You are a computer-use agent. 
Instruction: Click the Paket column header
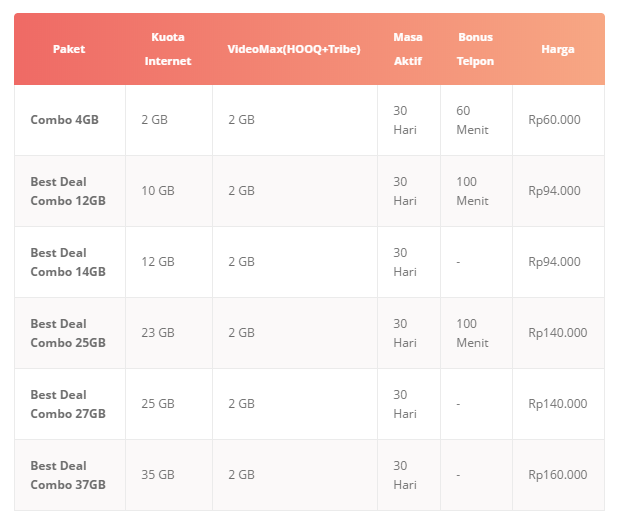(69, 49)
